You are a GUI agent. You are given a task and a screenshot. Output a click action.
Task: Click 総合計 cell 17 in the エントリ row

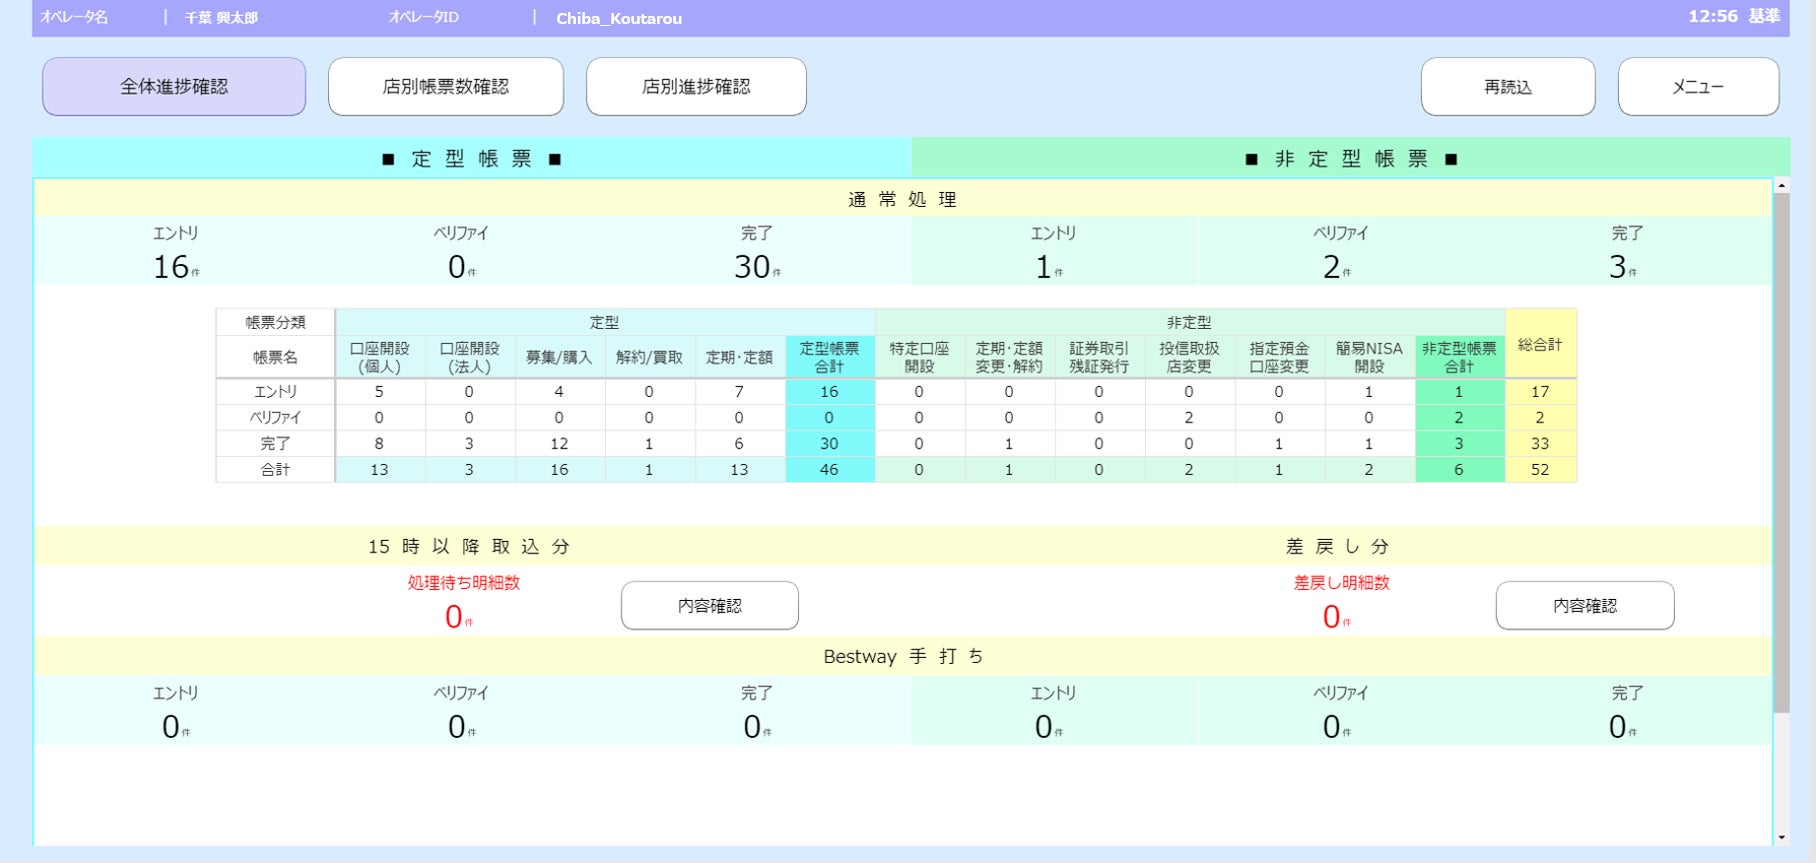(x=1541, y=392)
